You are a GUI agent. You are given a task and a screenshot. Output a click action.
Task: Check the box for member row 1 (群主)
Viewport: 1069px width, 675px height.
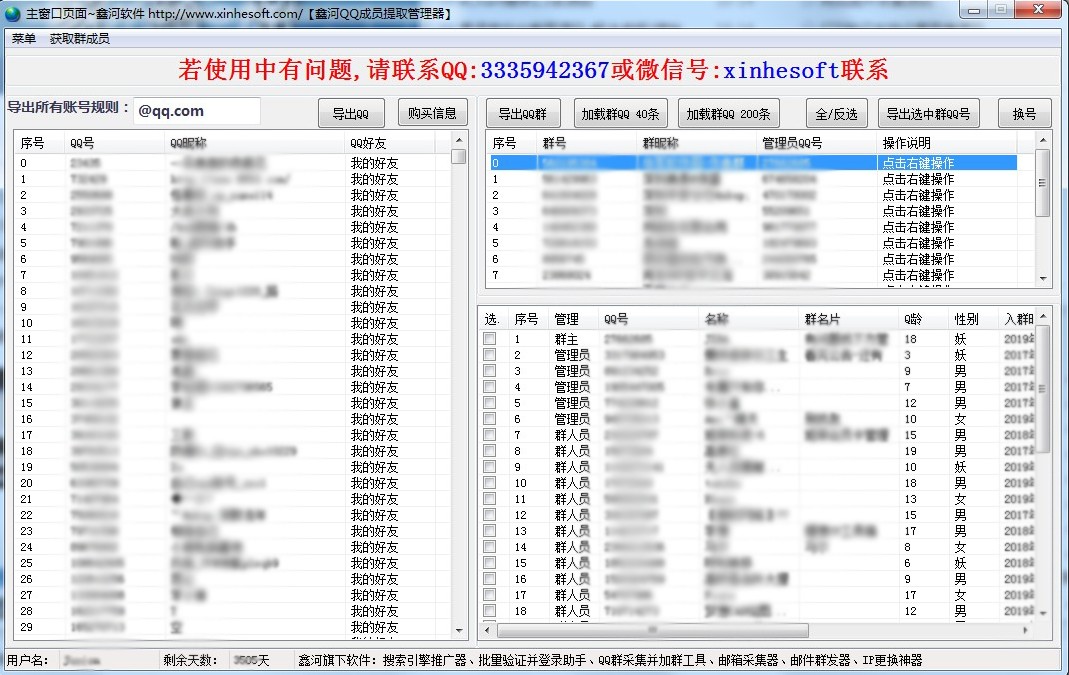point(490,339)
